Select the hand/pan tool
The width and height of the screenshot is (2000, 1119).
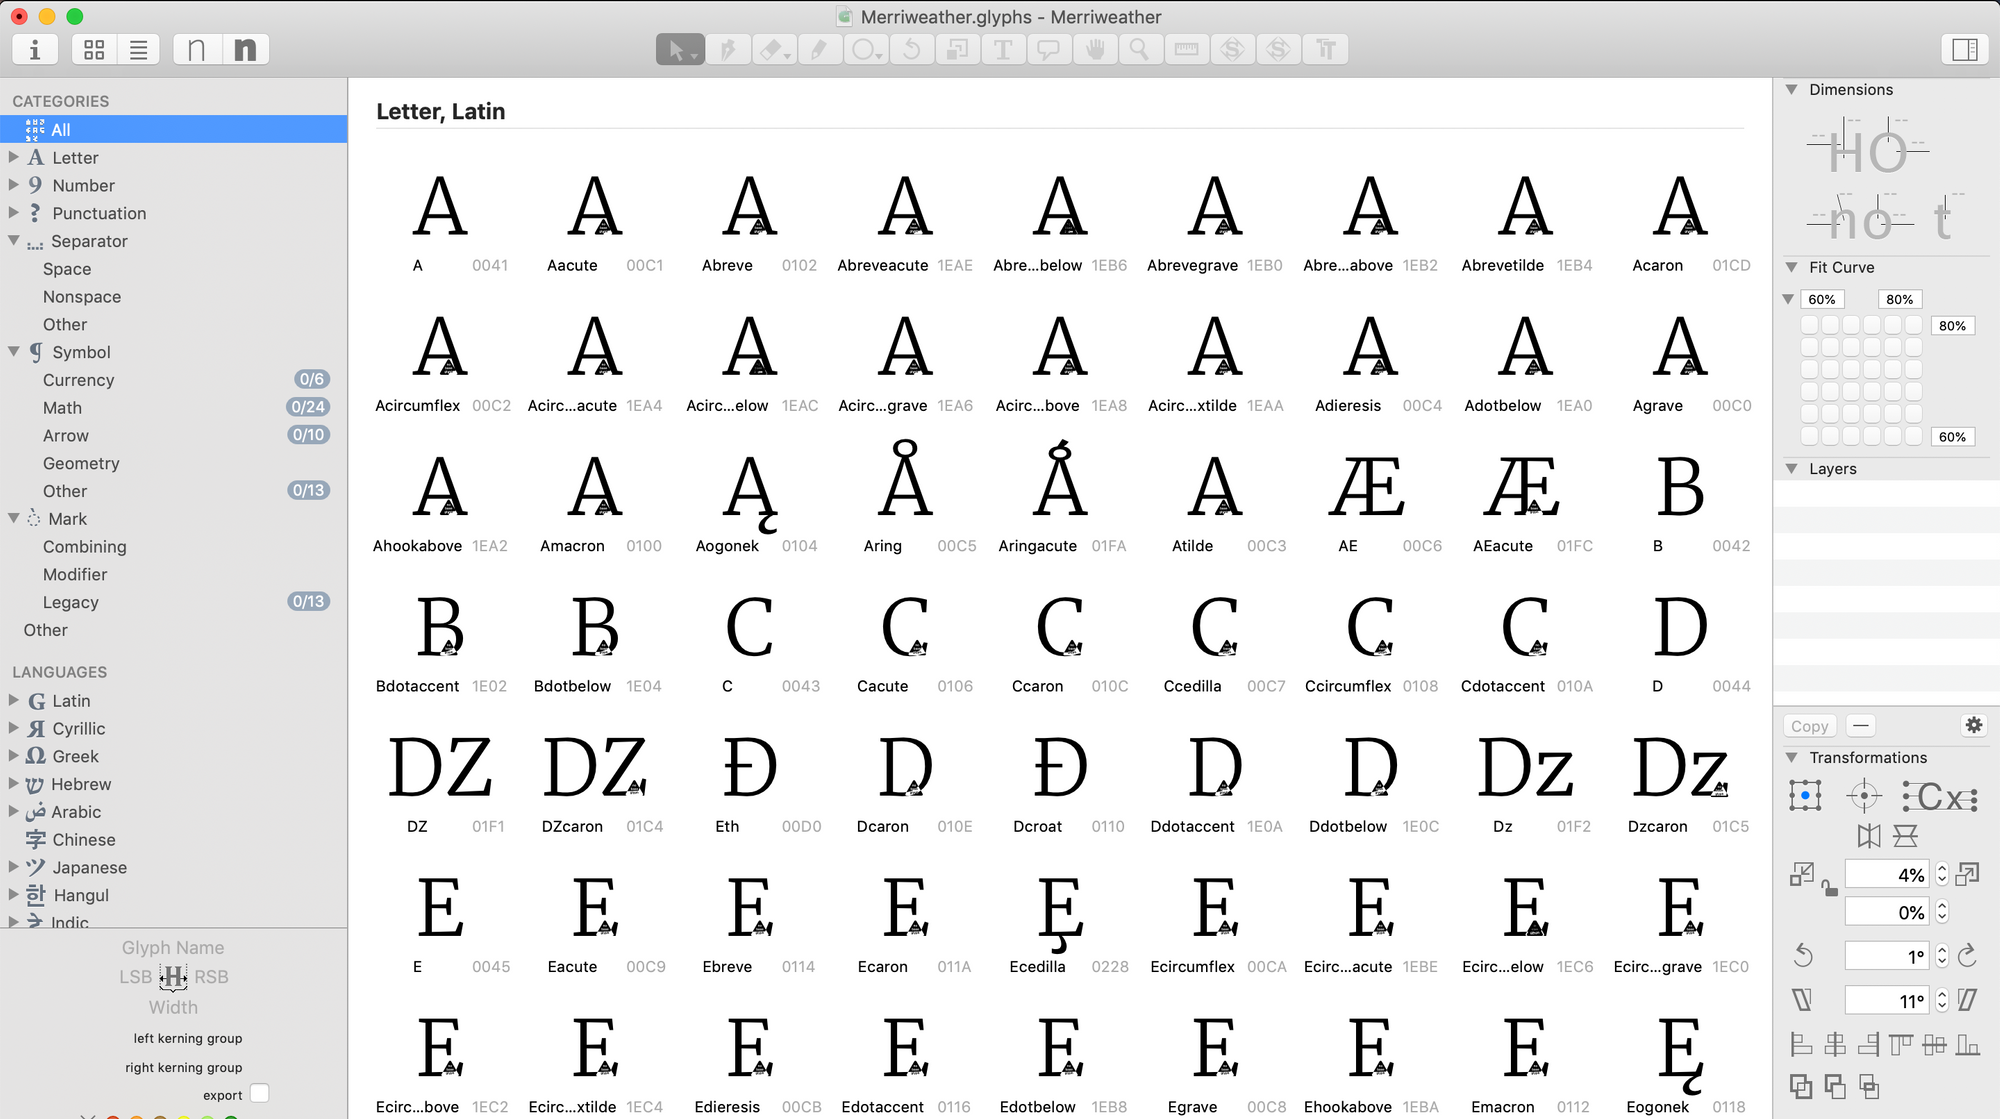[x=1095, y=49]
